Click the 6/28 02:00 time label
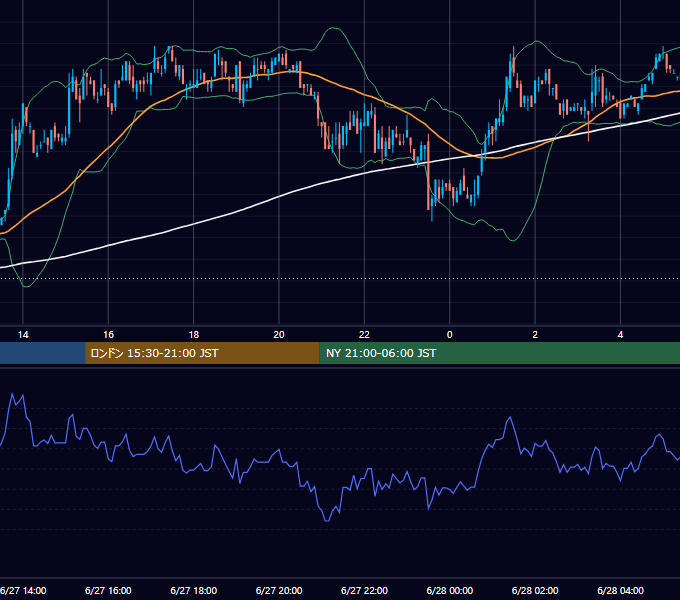This screenshot has height=600, width=680. point(535,590)
